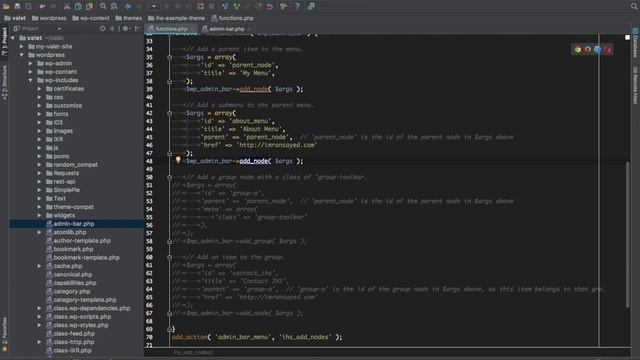Click the Save All toolbar icon
Viewport: 640px width, 360px height.
17,6
